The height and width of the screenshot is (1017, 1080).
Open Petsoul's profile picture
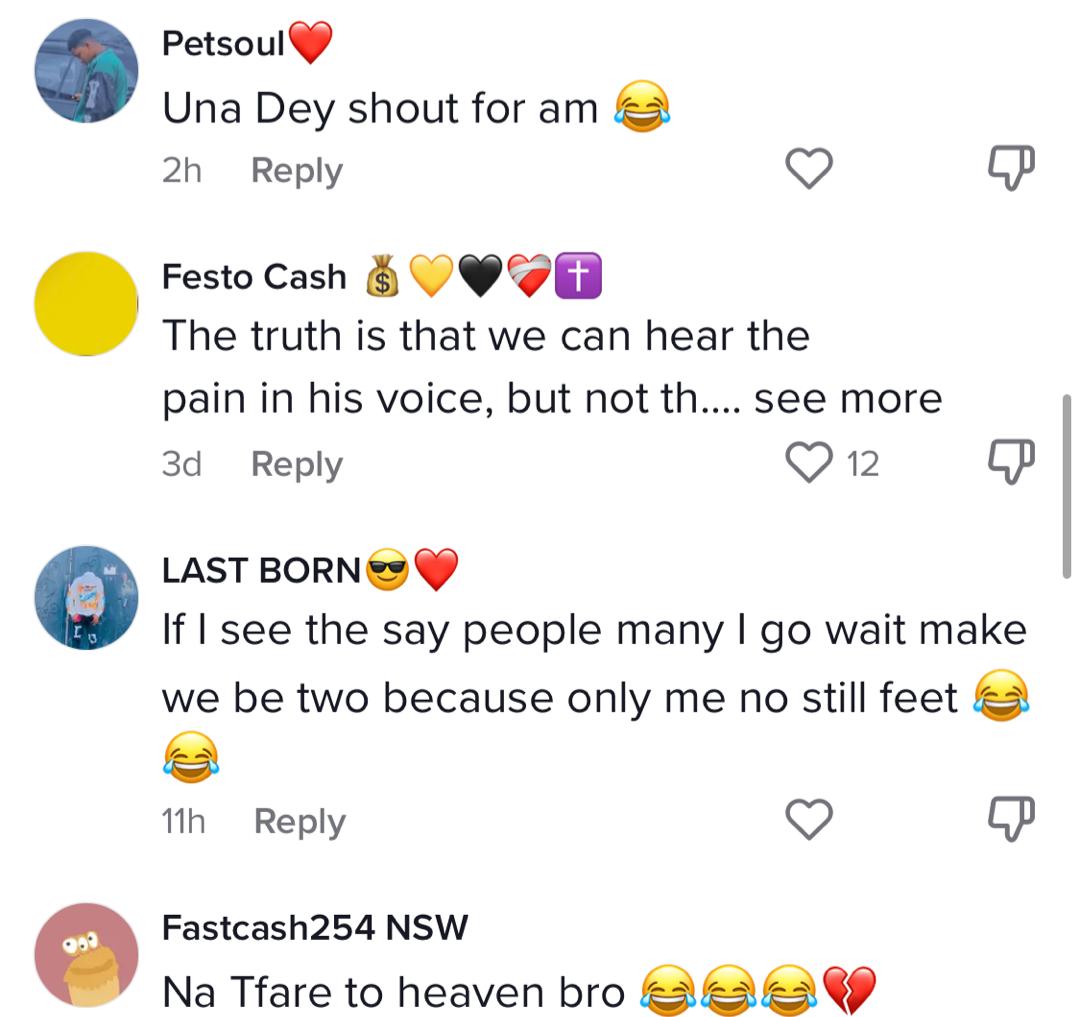click(86, 71)
